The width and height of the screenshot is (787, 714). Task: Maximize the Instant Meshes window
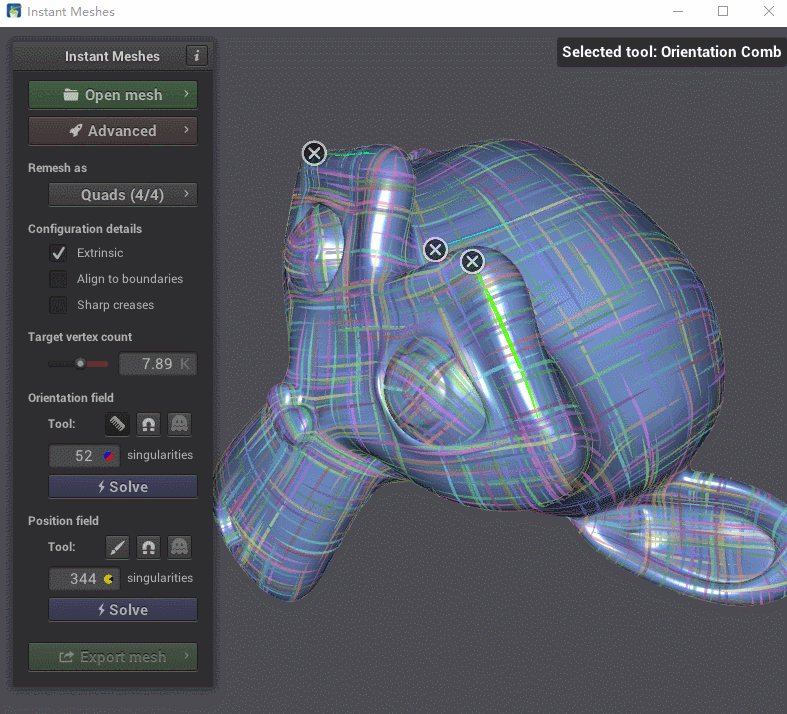[x=723, y=11]
